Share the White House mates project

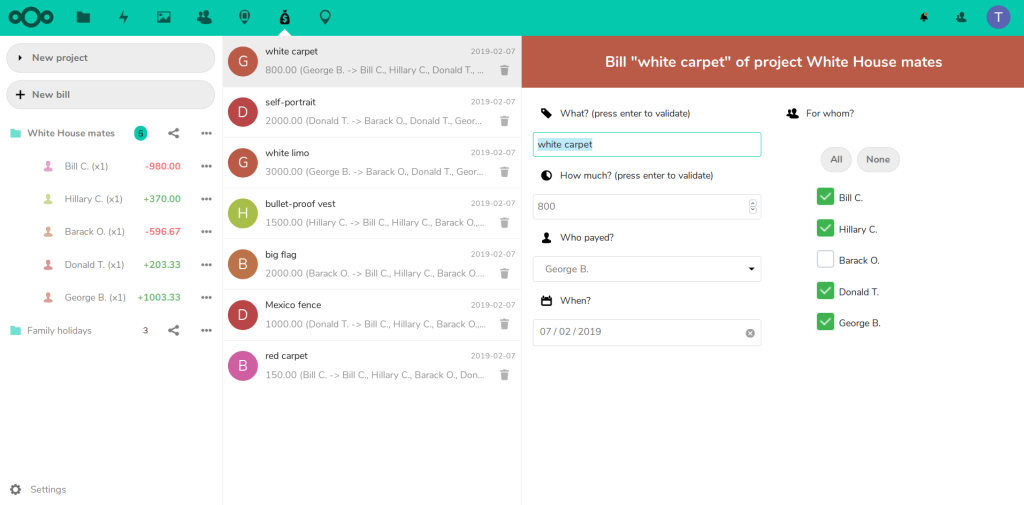(x=174, y=133)
